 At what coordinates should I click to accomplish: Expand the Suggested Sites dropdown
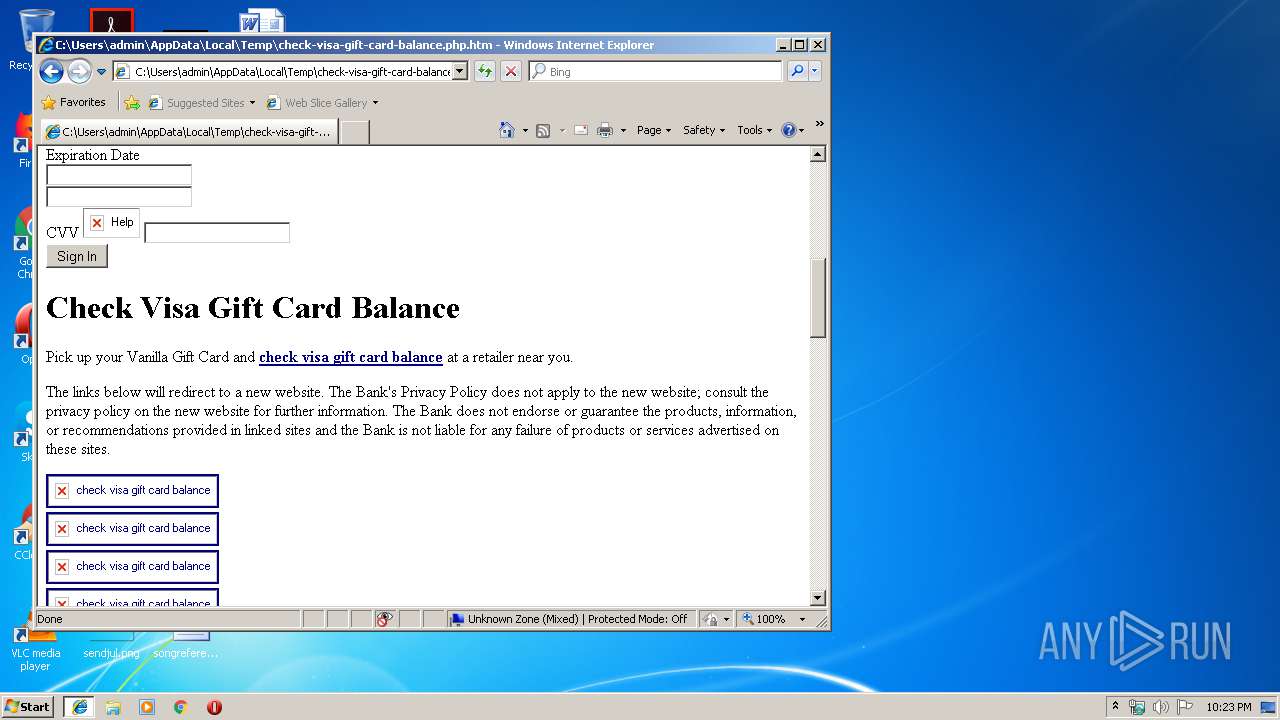[x=252, y=103]
